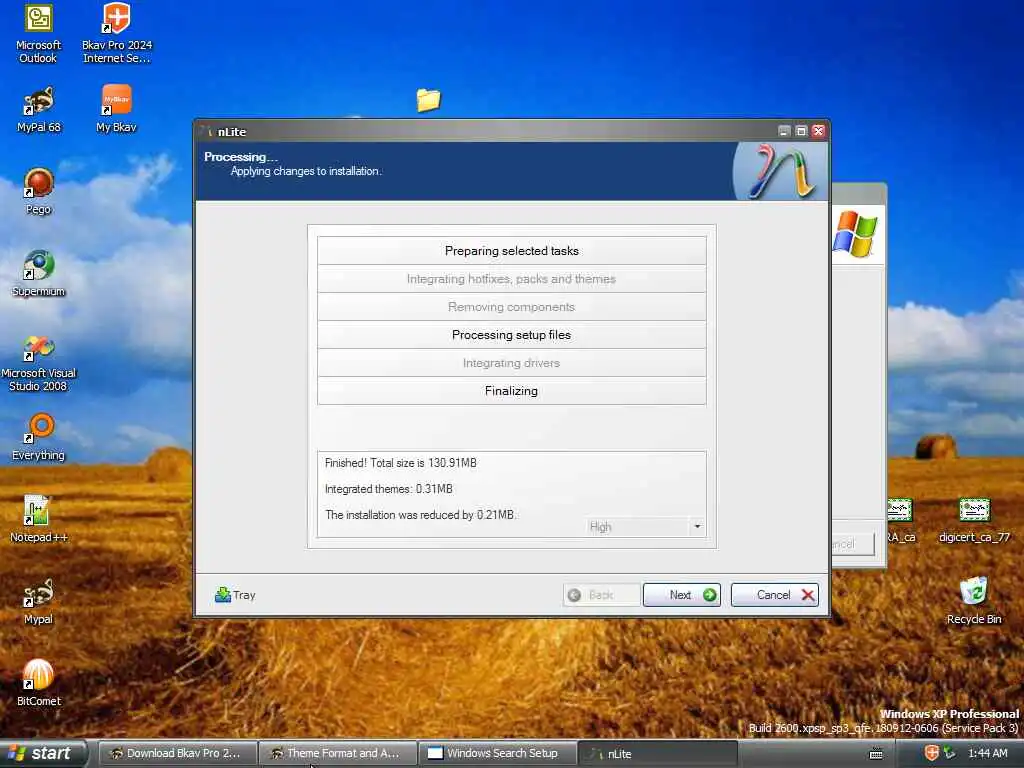
Task: Select Microsoft Visual Studio 2008 shortcut
Action: pyautogui.click(x=39, y=364)
